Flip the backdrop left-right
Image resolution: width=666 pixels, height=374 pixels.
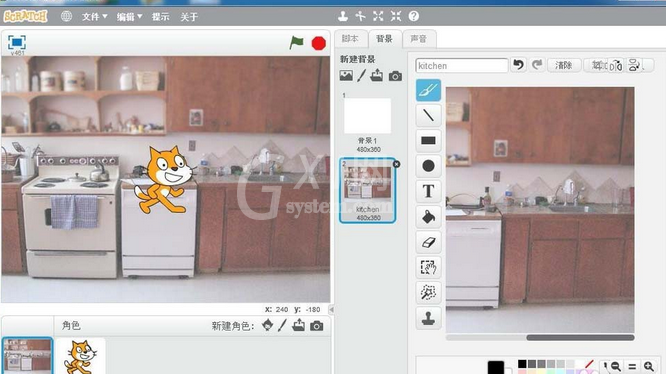616,65
